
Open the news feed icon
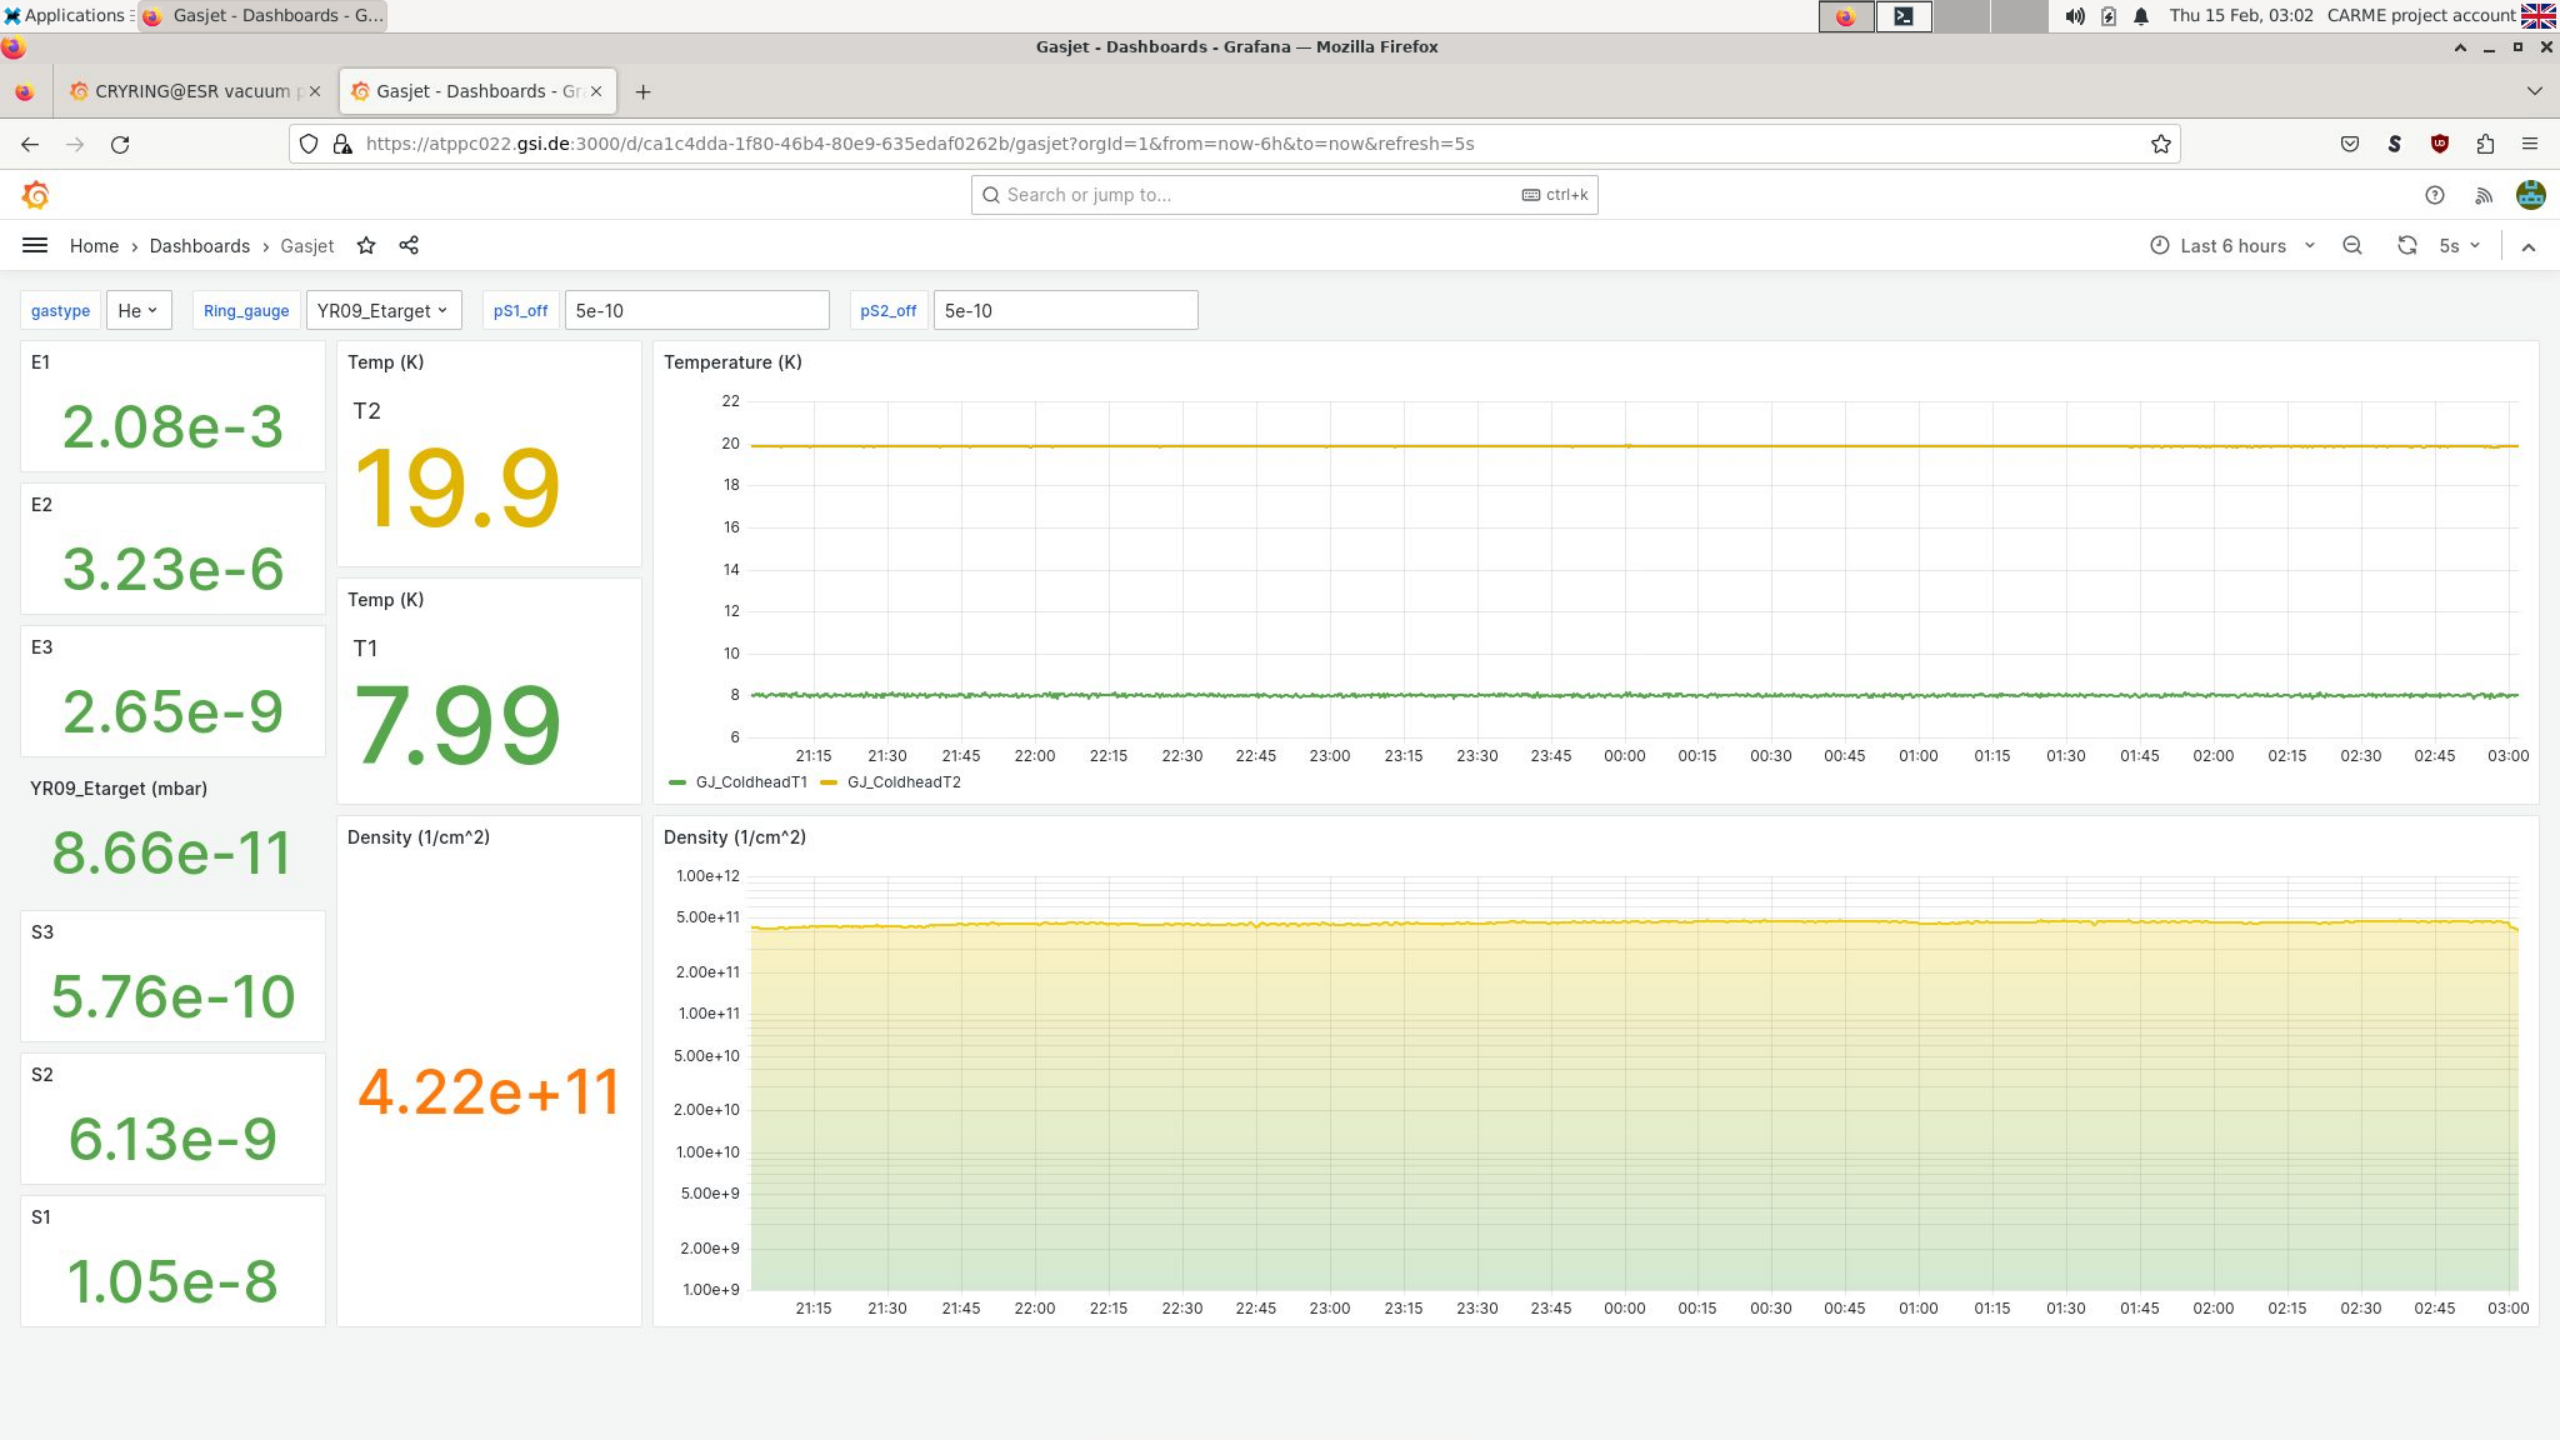tap(2484, 195)
